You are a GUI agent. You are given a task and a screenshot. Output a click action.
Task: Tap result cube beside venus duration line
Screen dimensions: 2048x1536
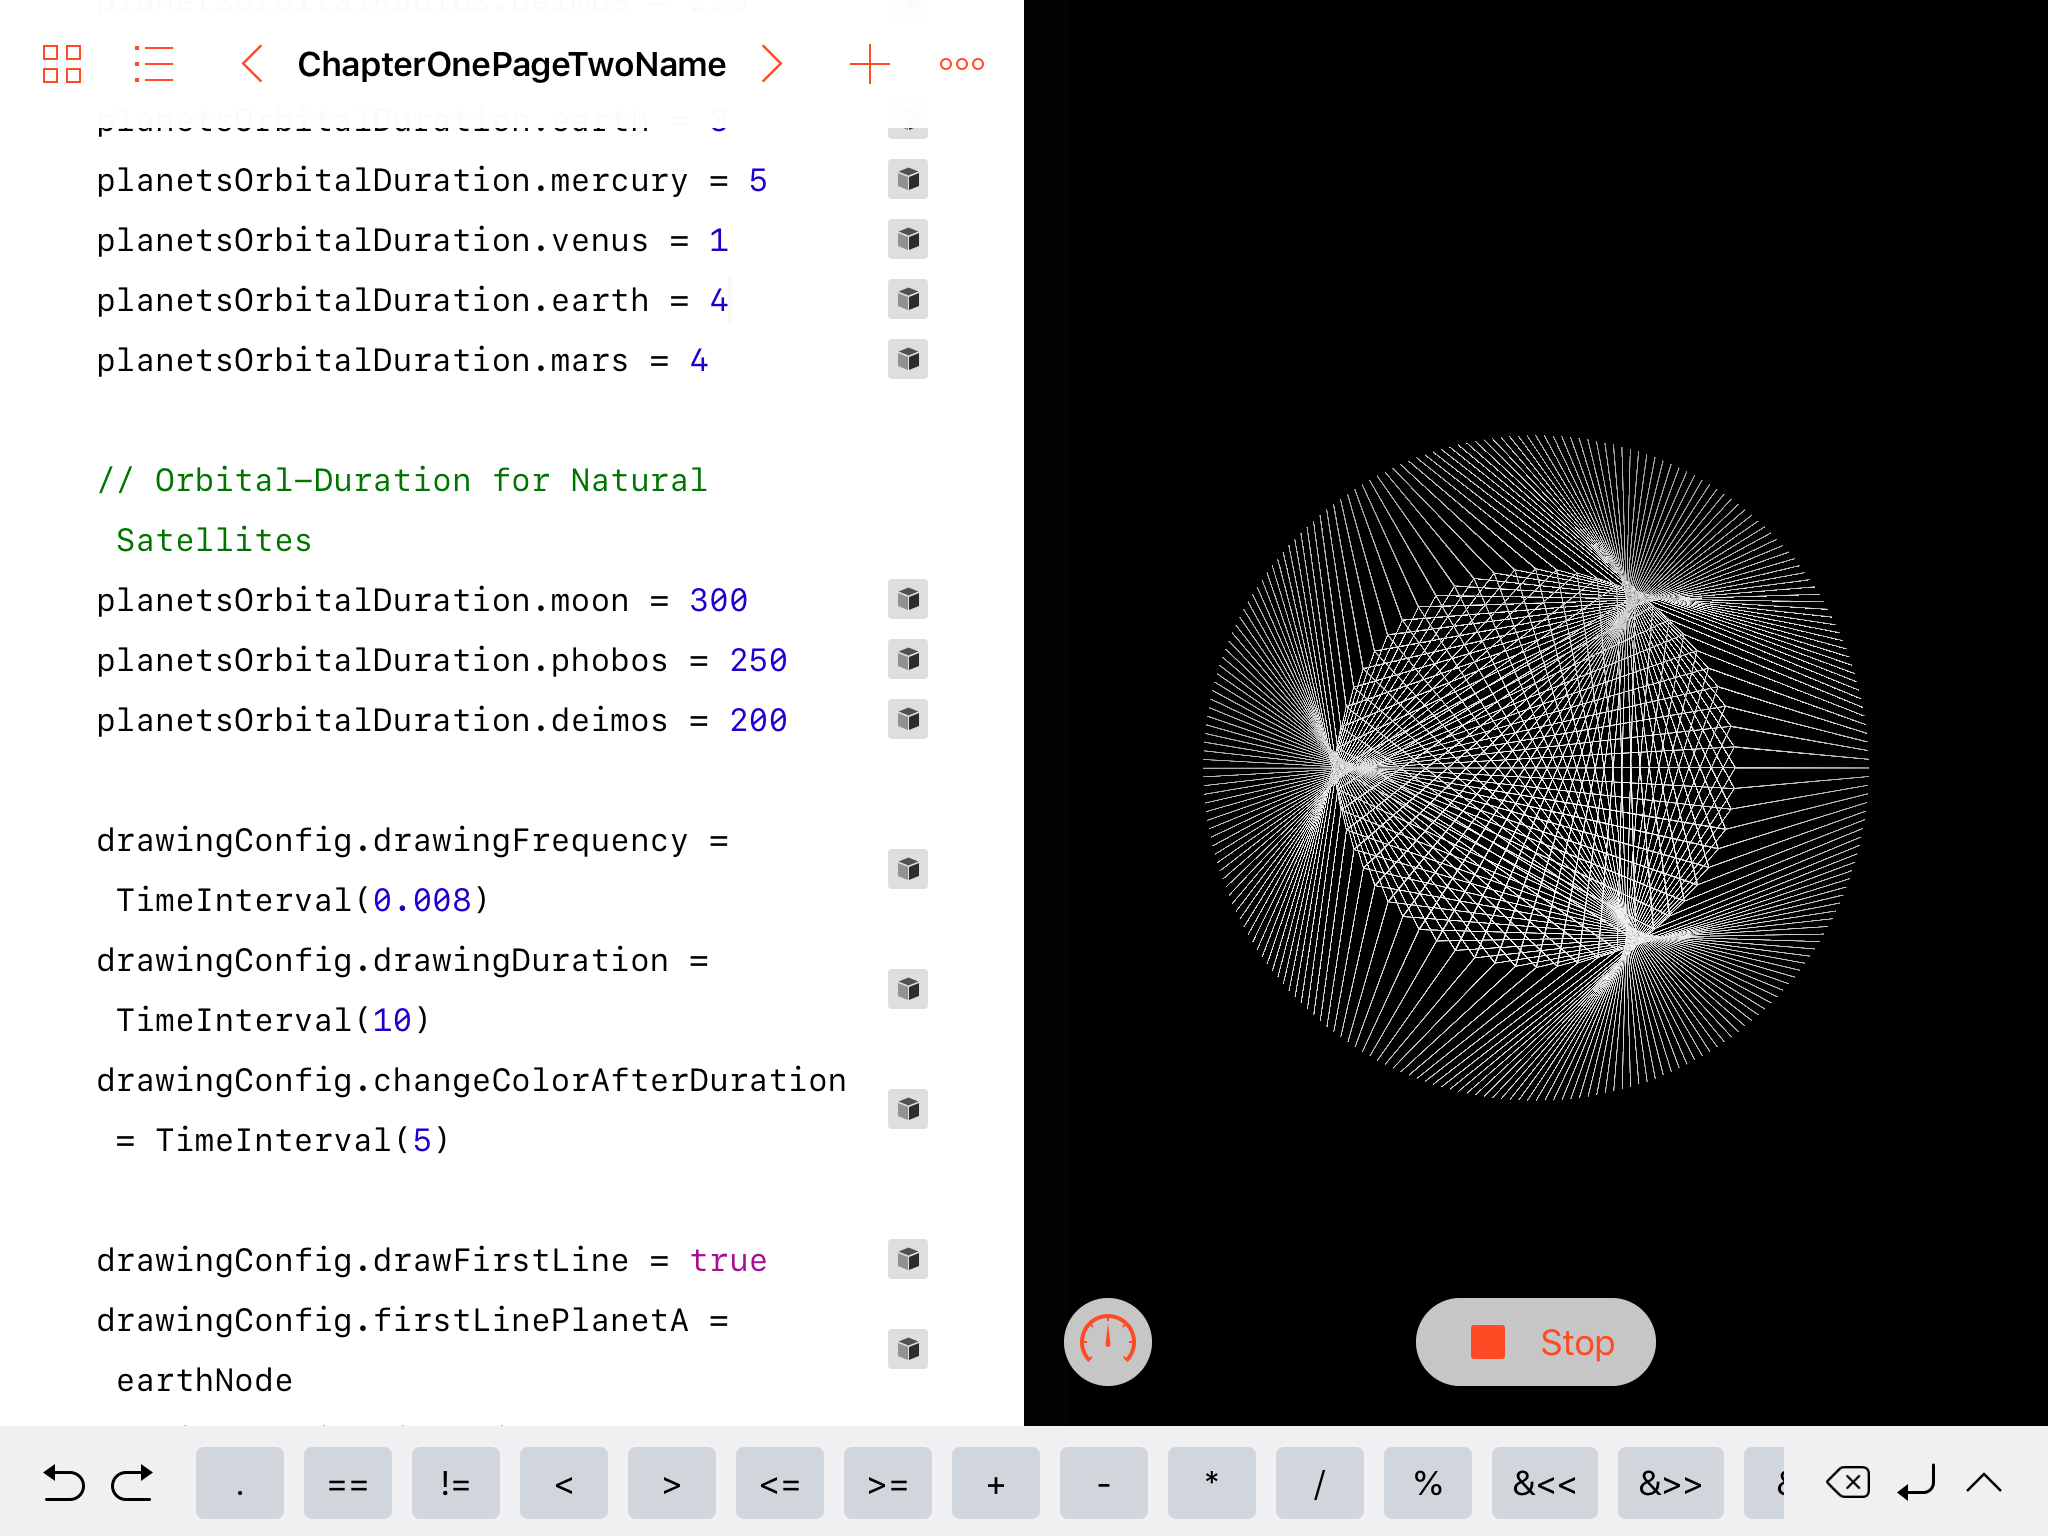908,240
